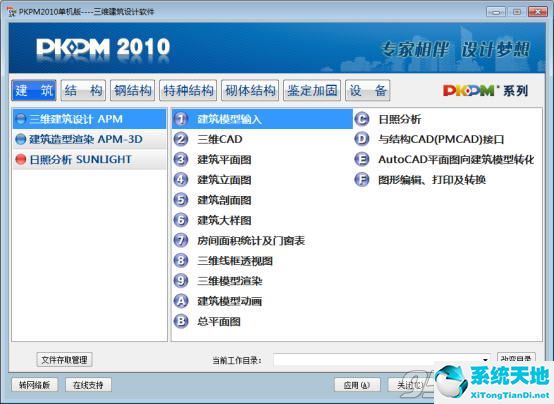Click number 3 icon for 建筑平面图
The height and width of the screenshot is (404, 554).
click(x=181, y=159)
